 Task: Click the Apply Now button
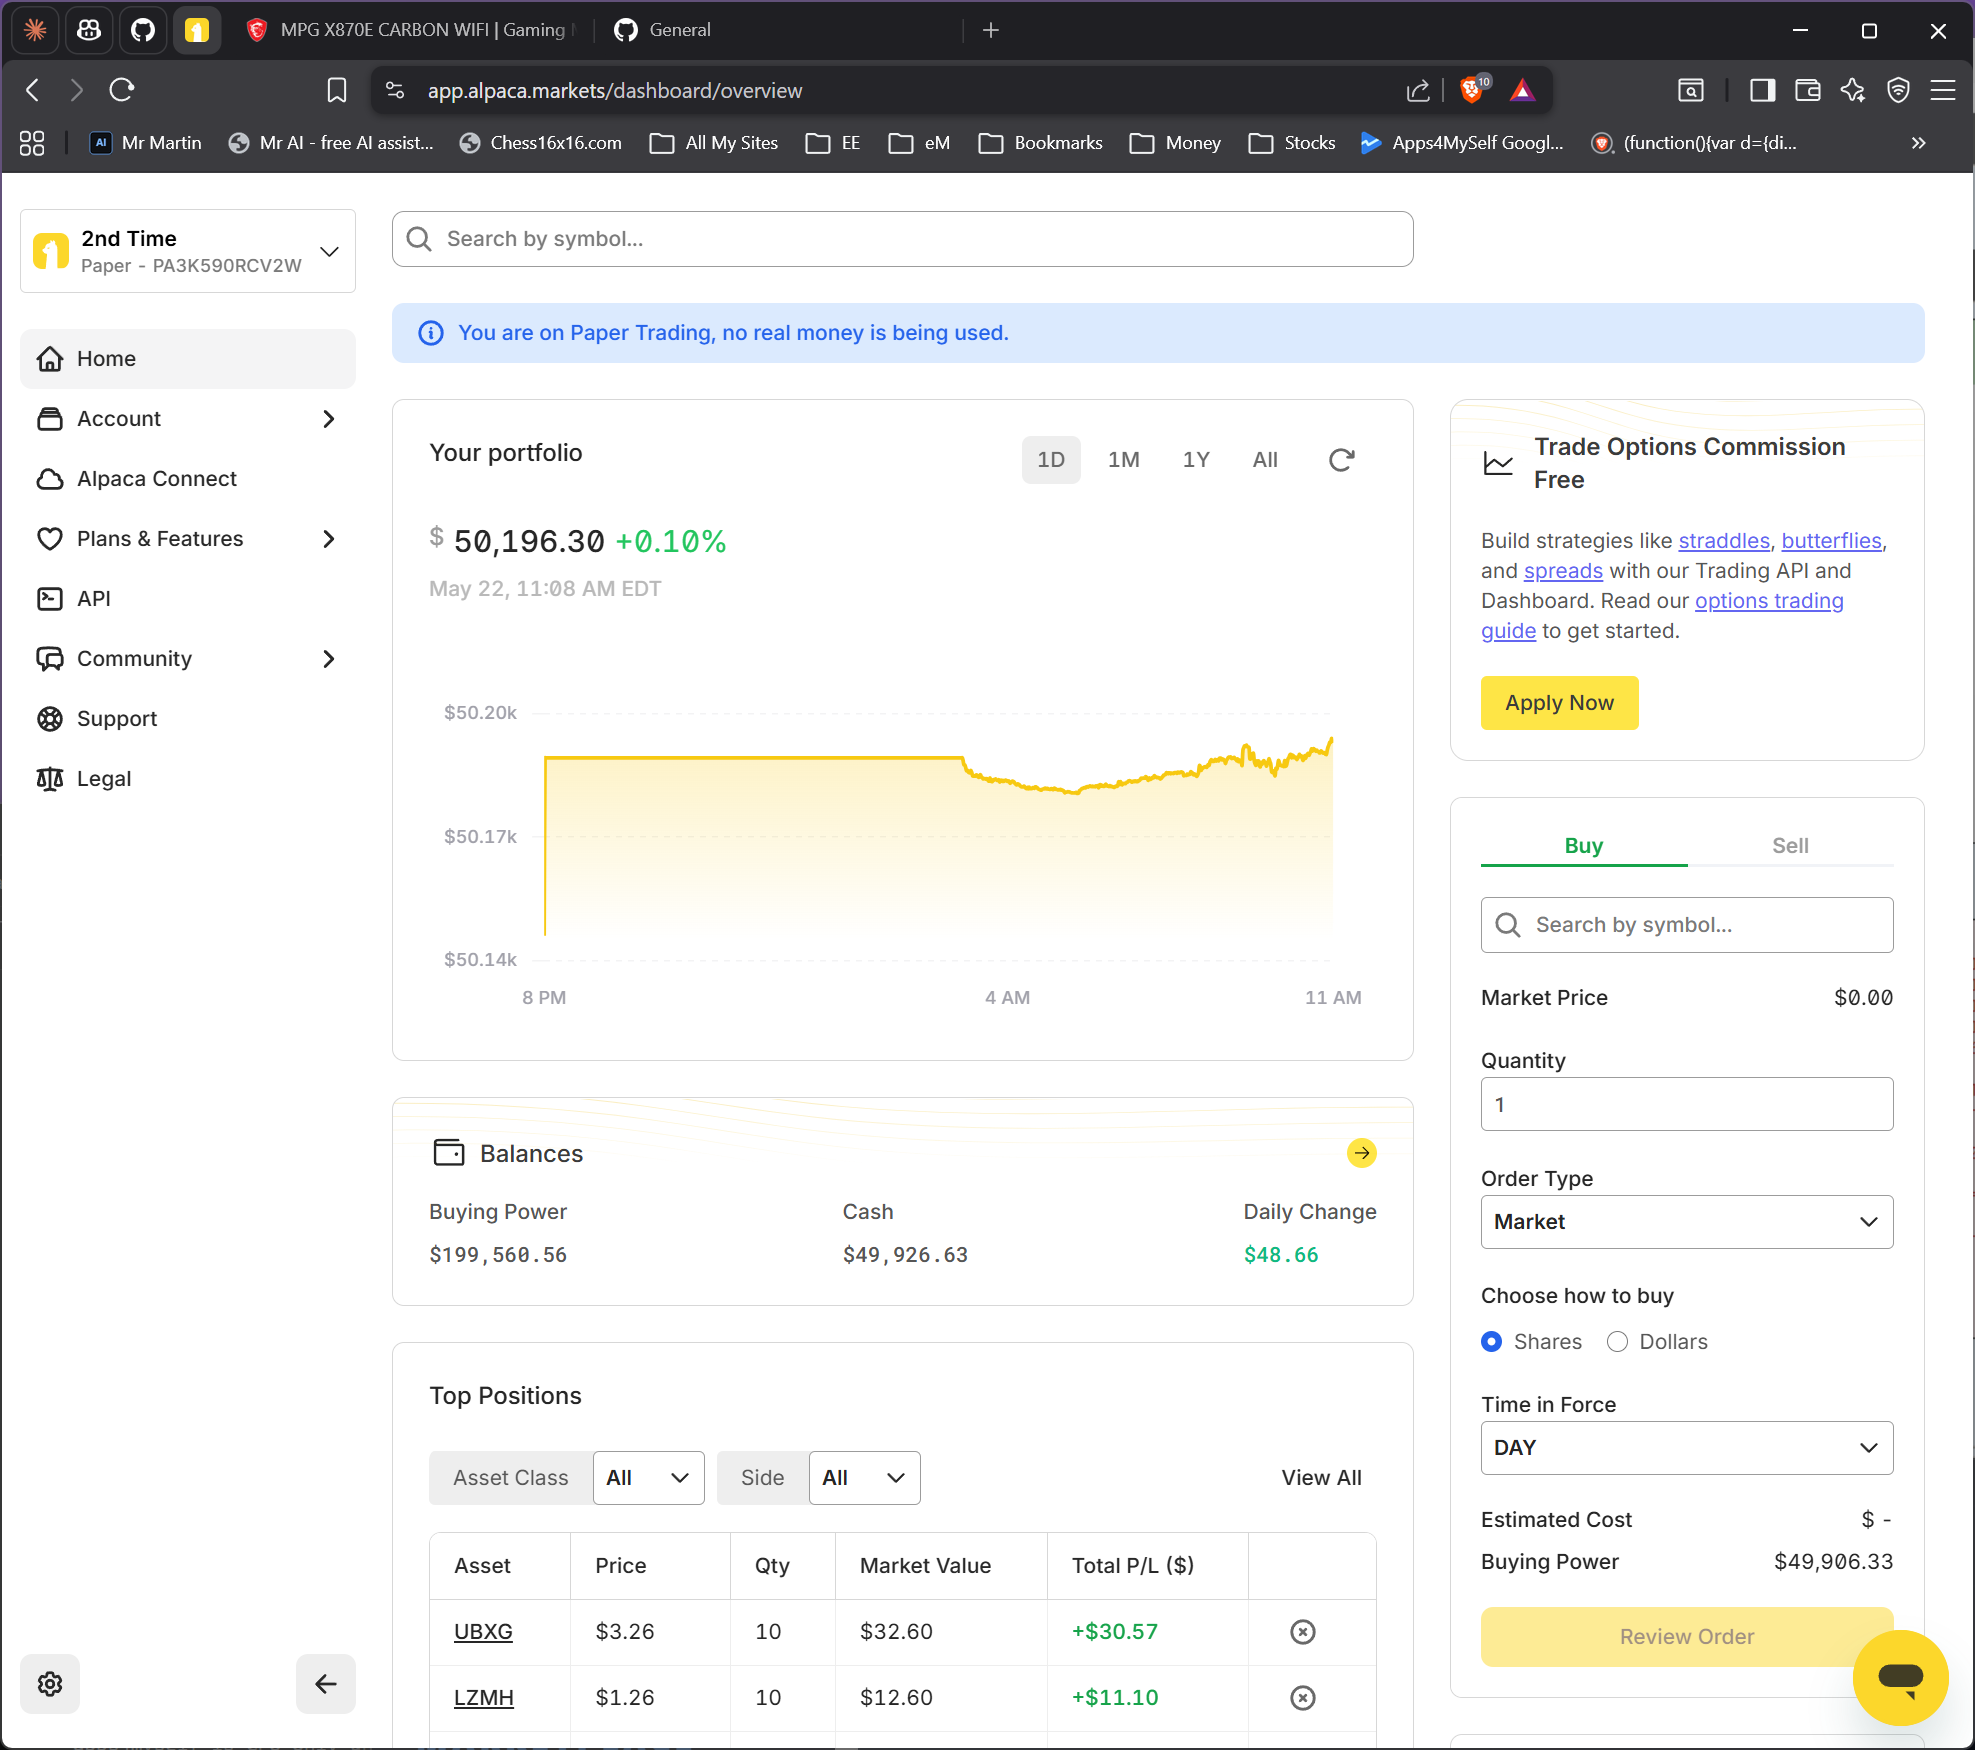[x=1559, y=703]
